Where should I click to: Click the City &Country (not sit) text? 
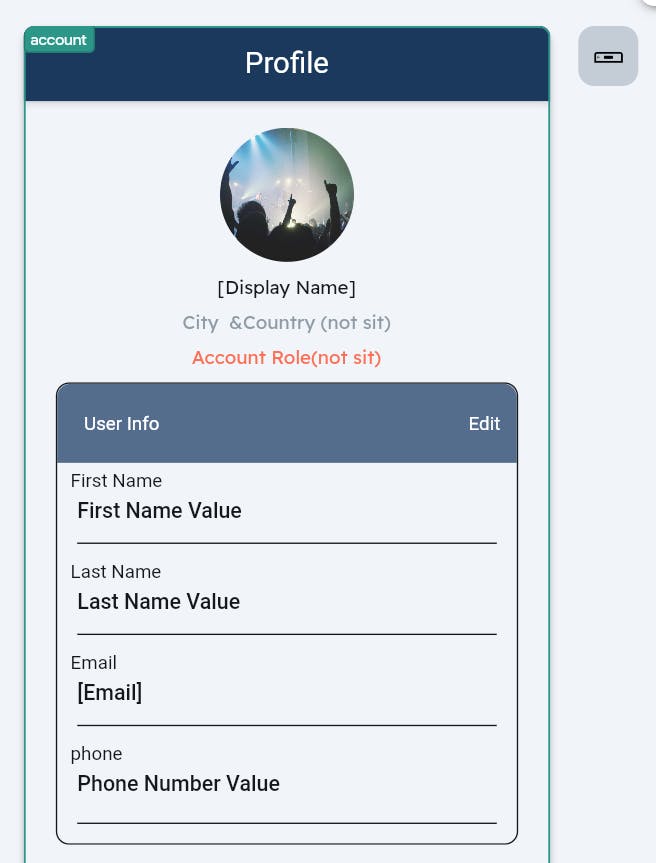(x=287, y=323)
